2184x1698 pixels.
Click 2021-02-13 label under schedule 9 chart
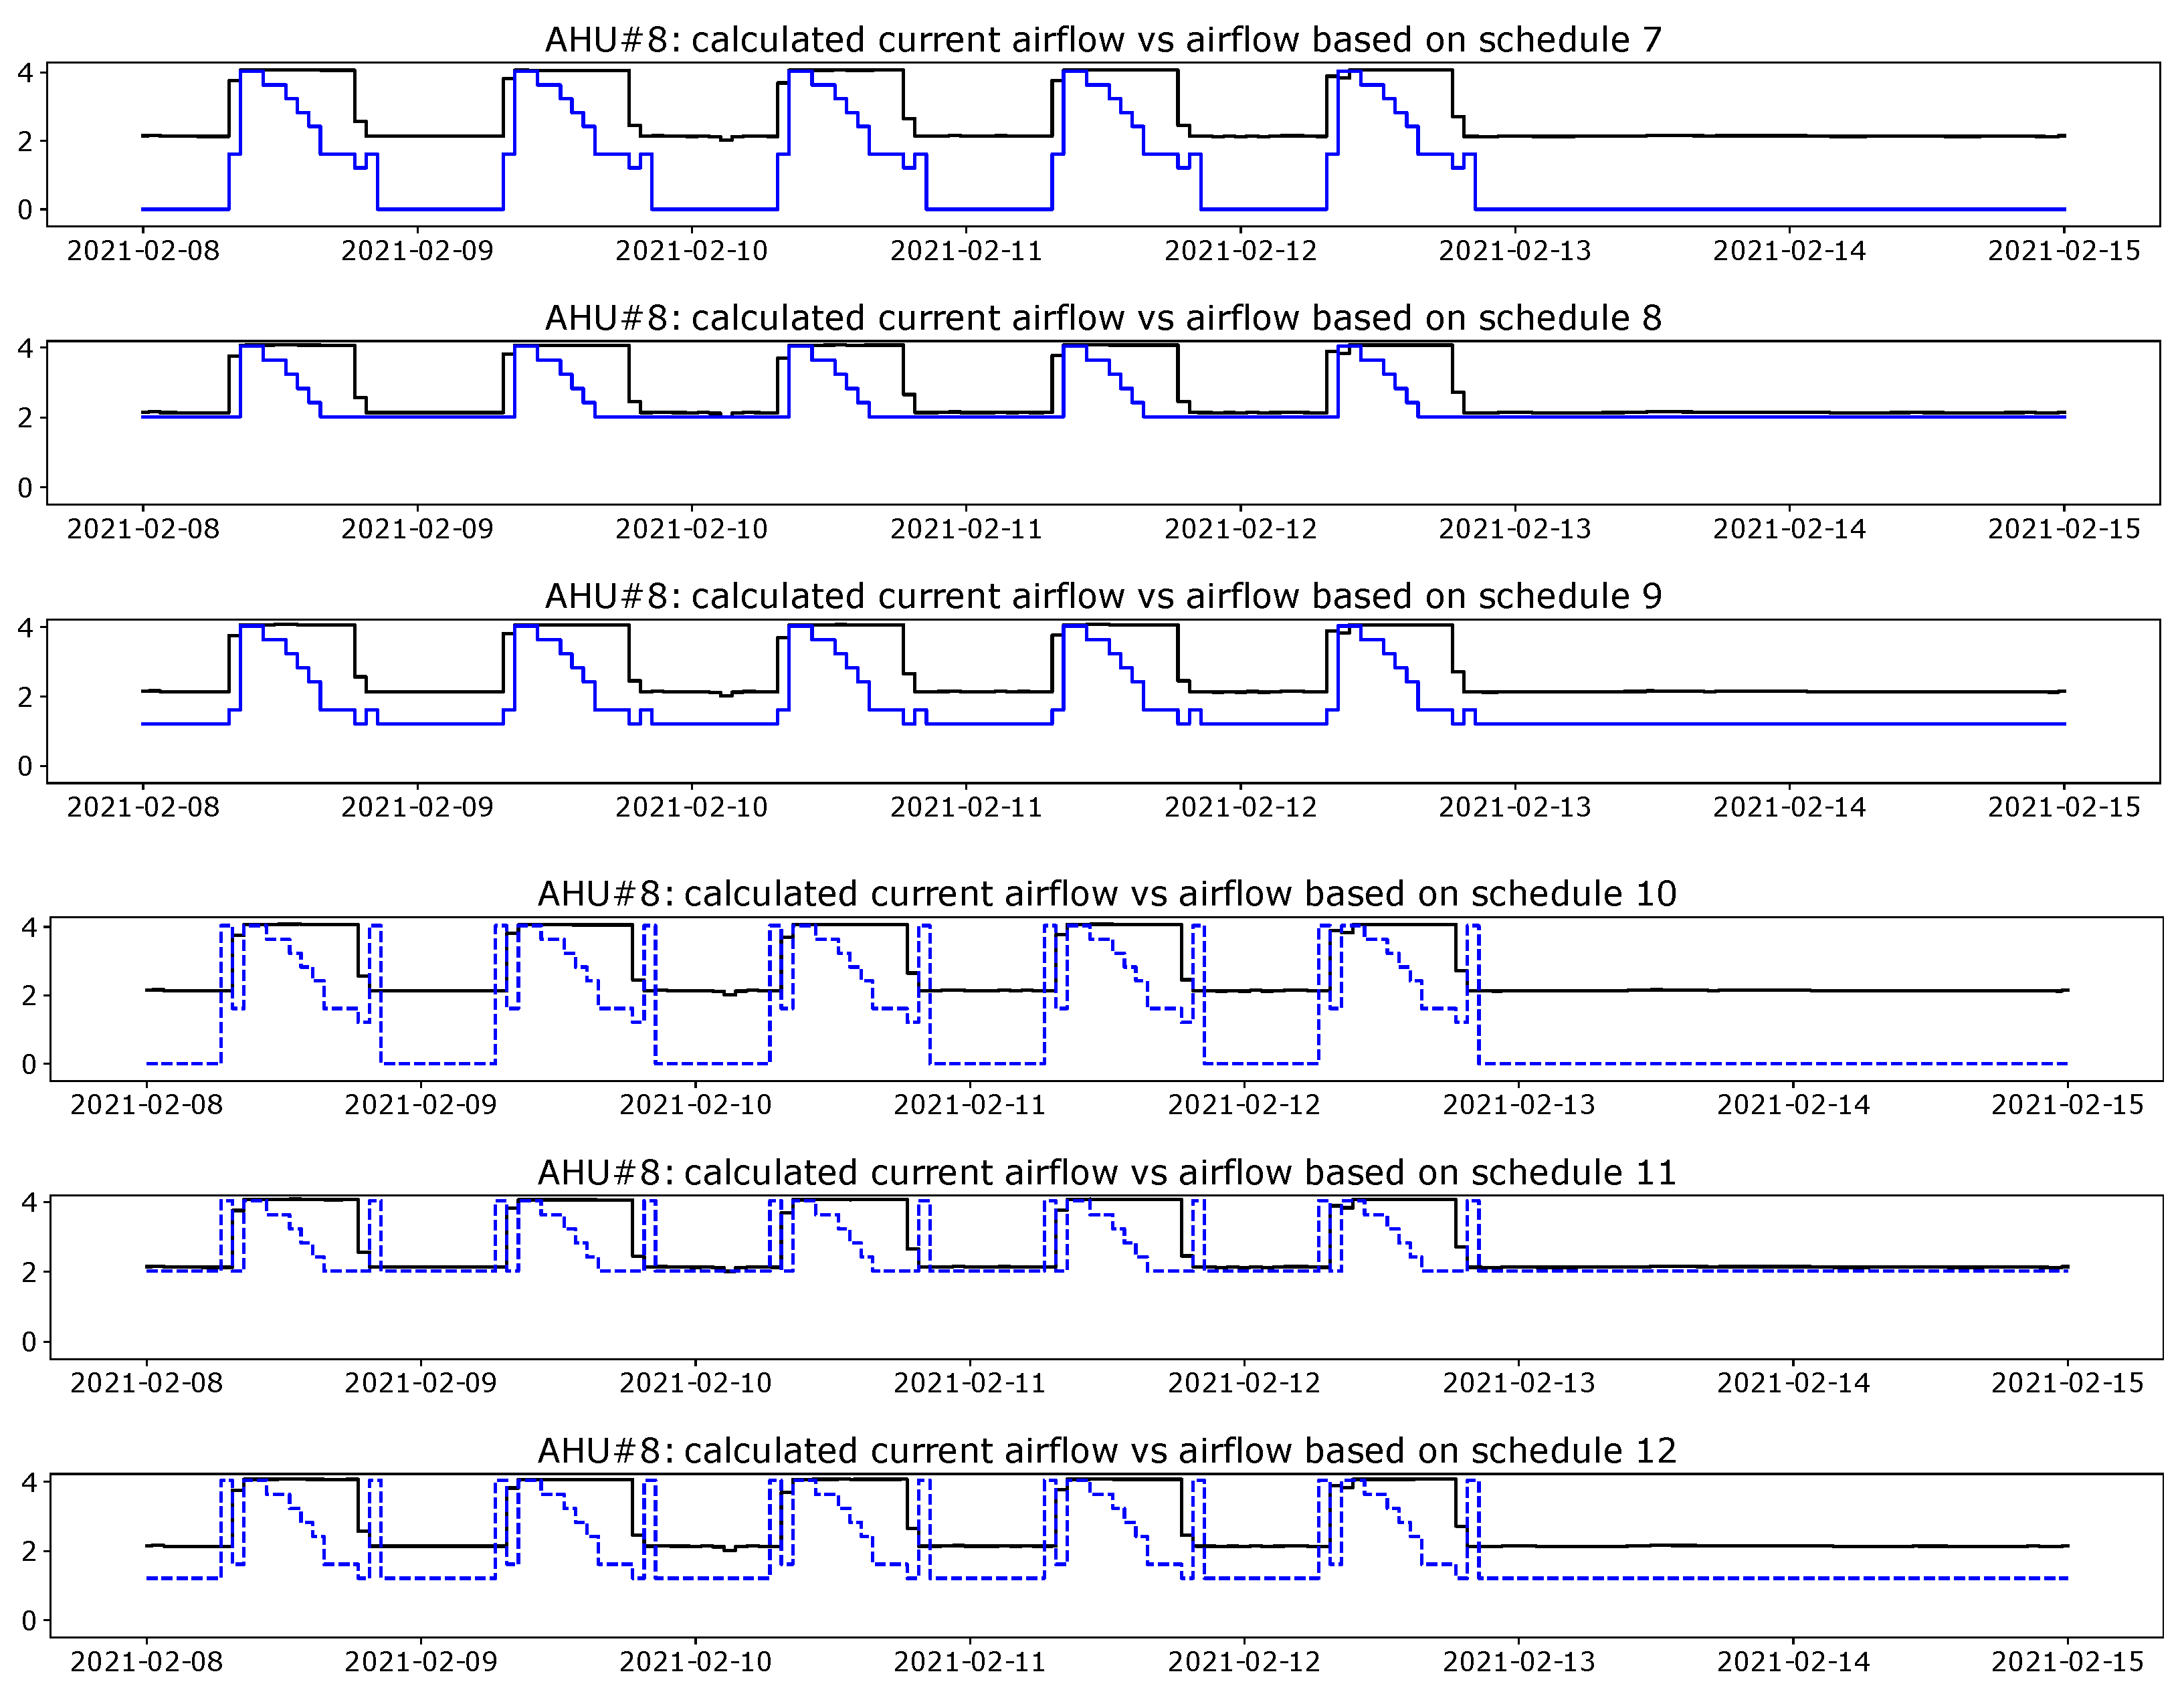pos(1515,807)
